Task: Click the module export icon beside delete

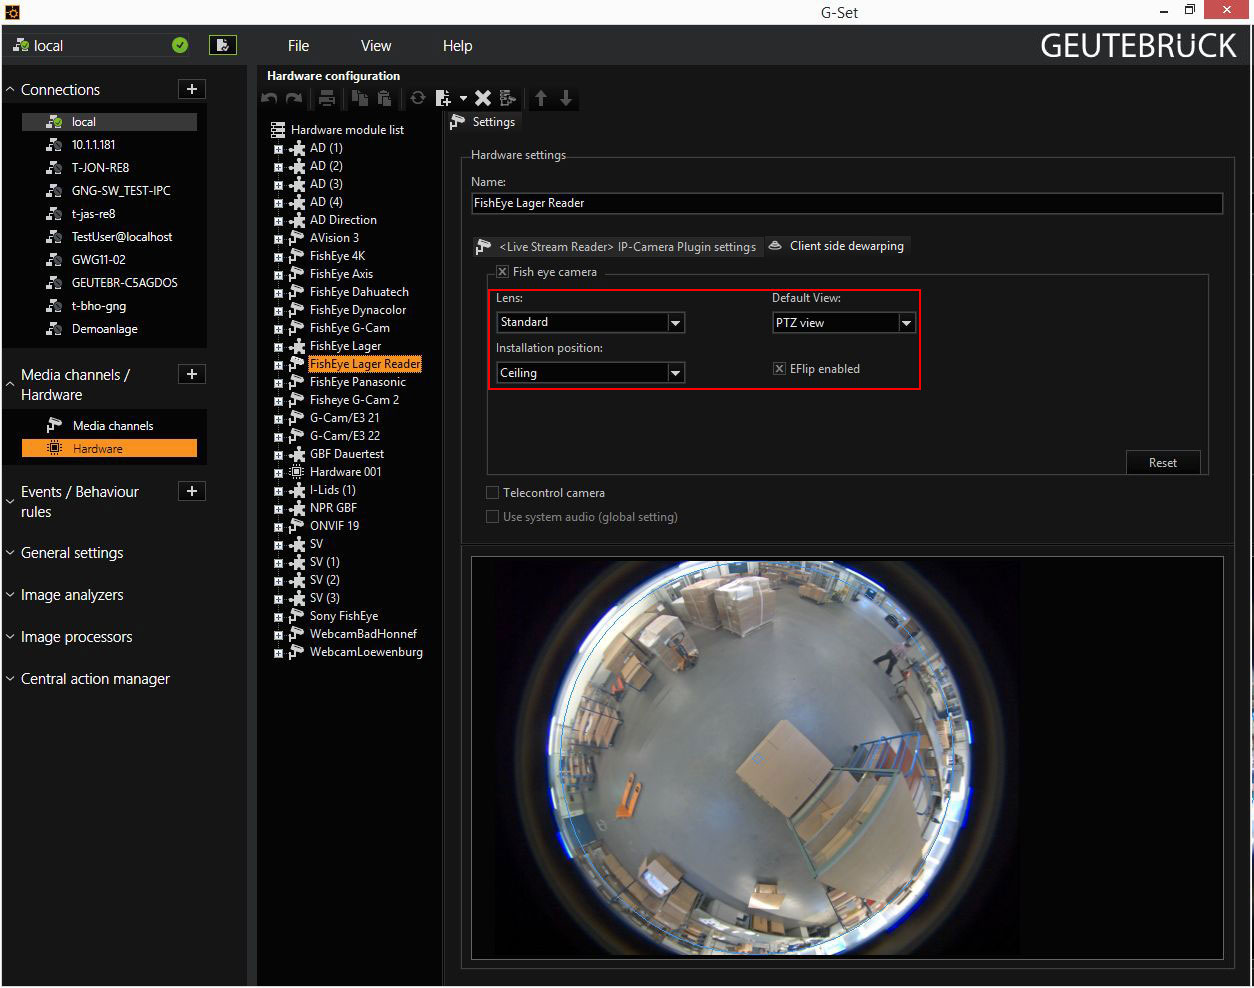Action: coord(508,98)
